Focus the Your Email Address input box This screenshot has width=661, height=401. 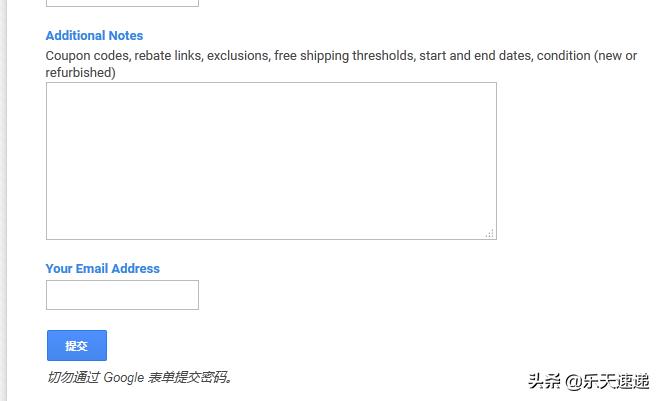tap(122, 295)
